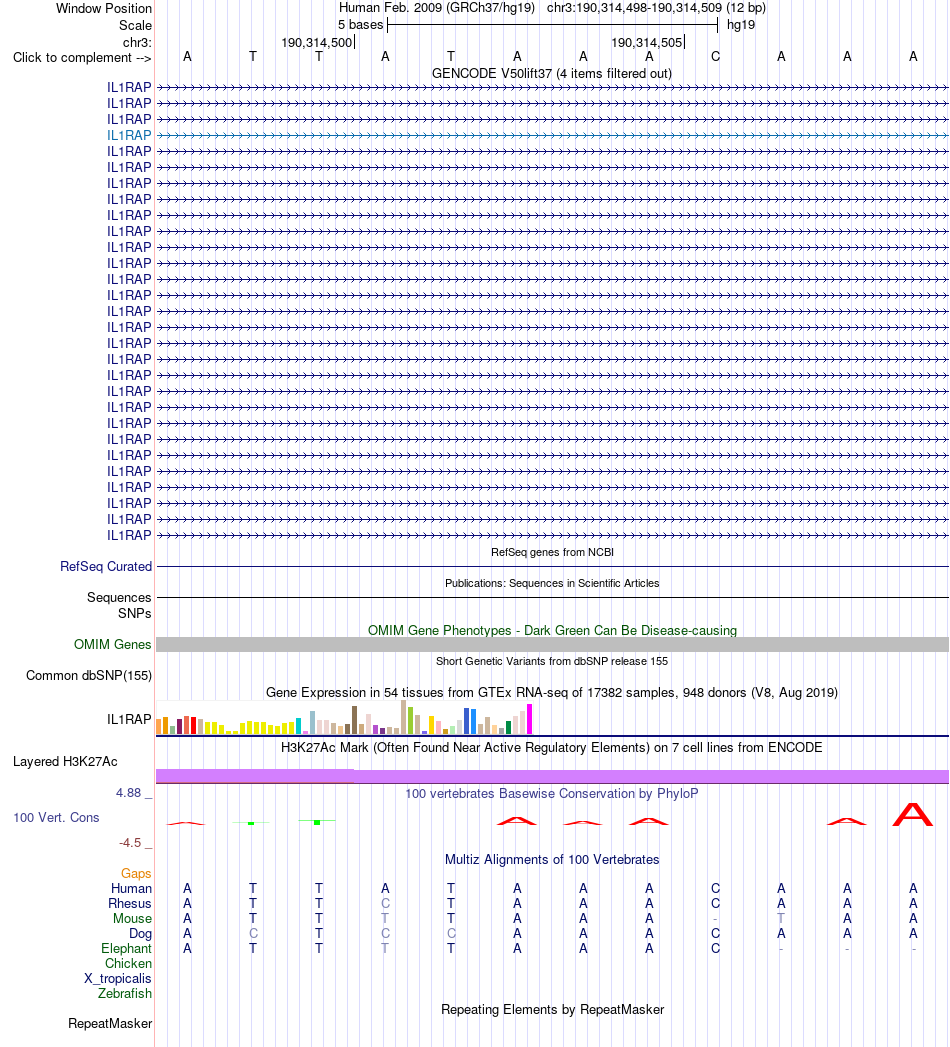The image size is (950, 1047).
Task: Select the Zebrafish alignment row label
Action: tap(125, 994)
